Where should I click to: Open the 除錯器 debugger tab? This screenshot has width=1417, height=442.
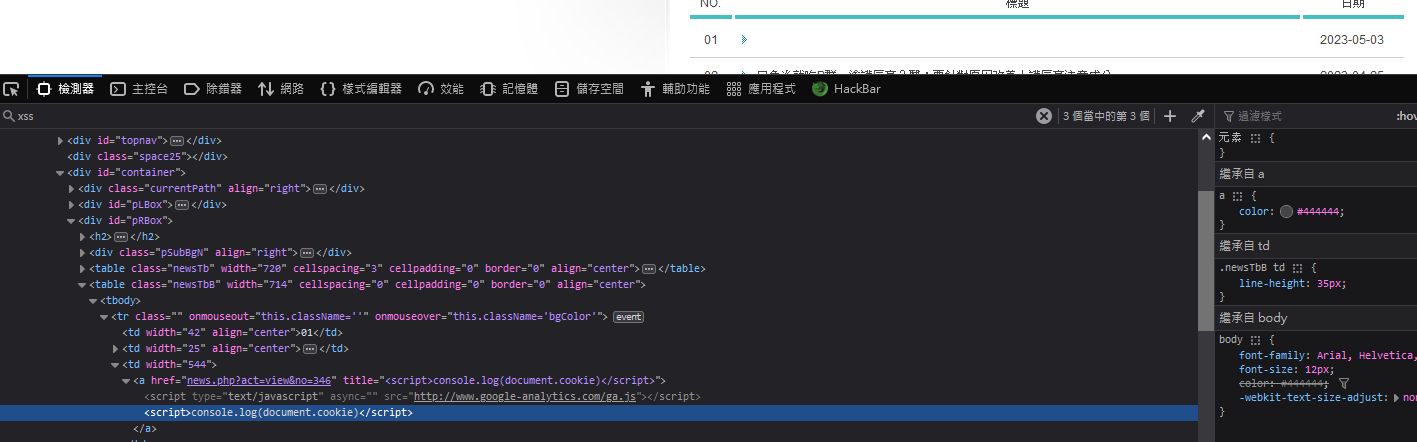(x=213, y=88)
